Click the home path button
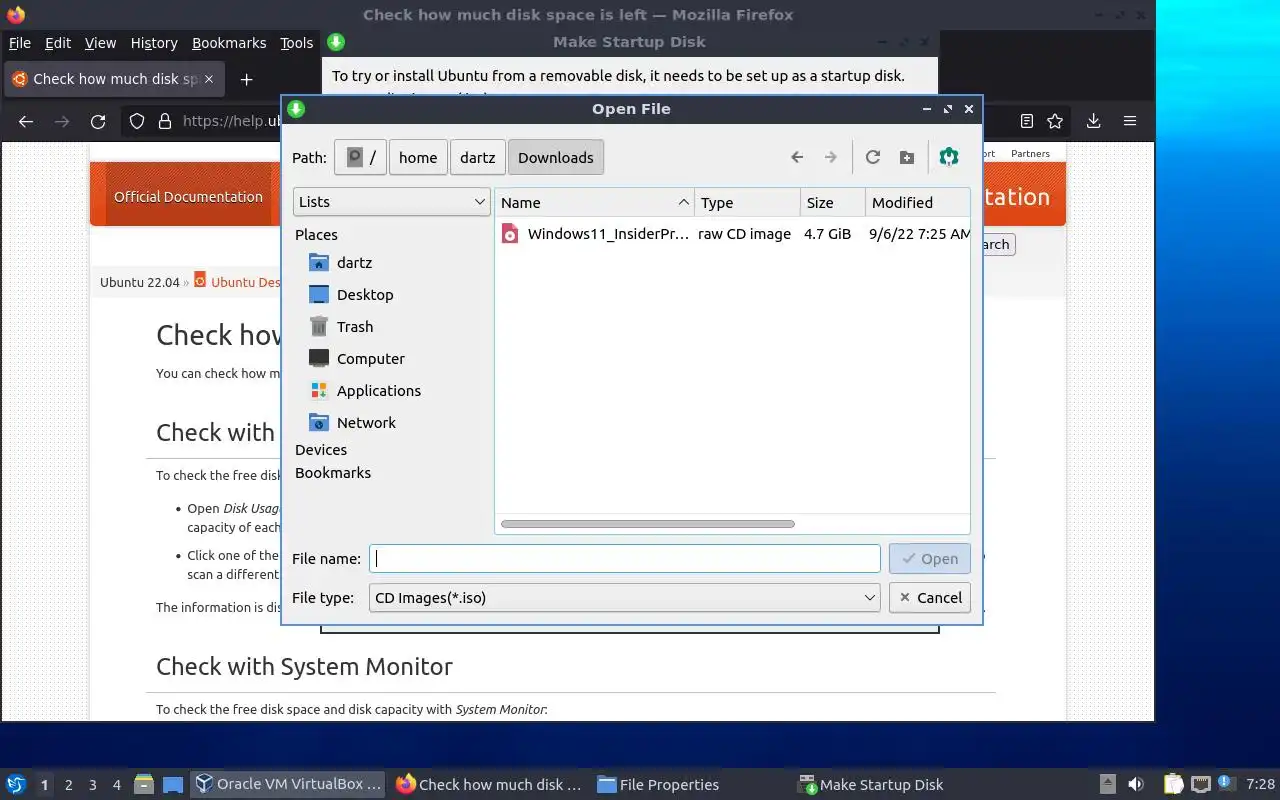 418,157
